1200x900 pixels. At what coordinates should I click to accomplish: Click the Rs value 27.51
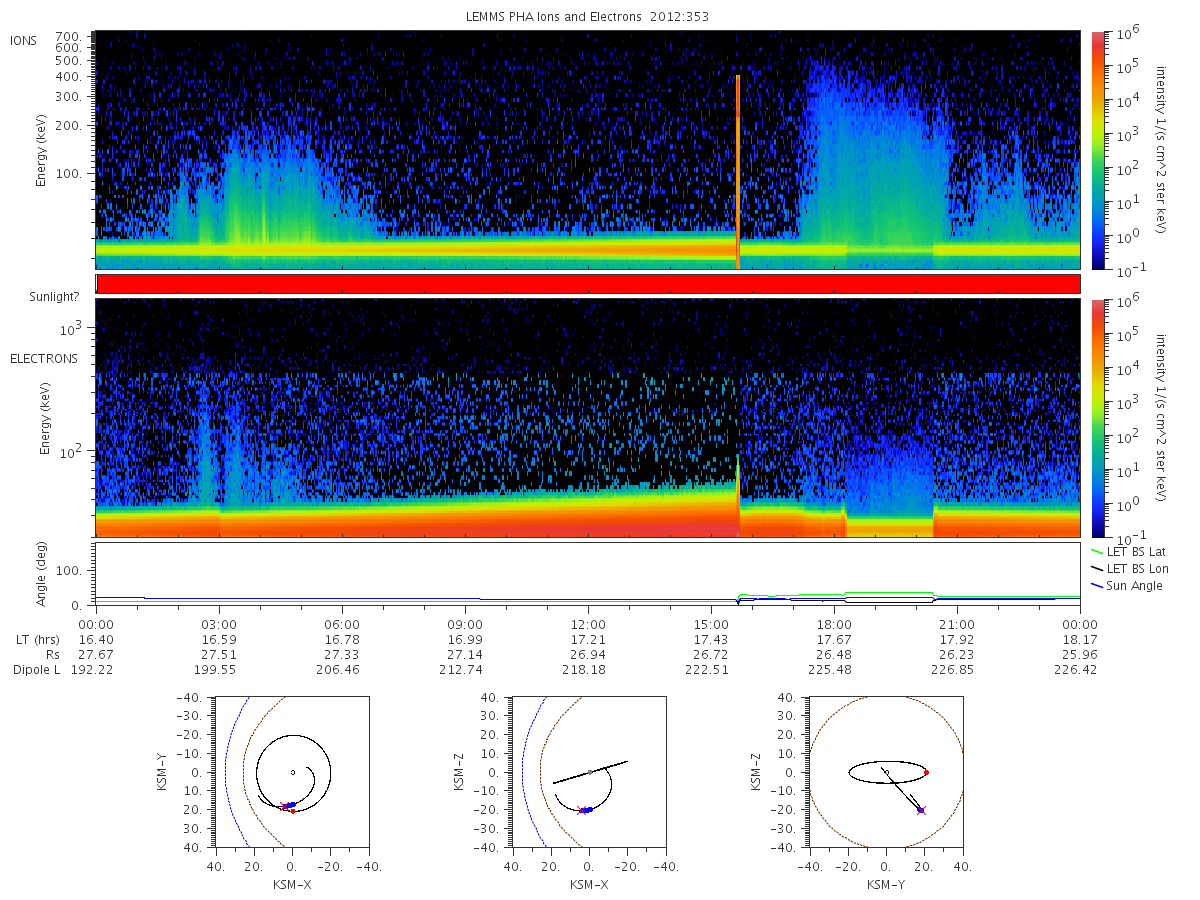[x=219, y=654]
